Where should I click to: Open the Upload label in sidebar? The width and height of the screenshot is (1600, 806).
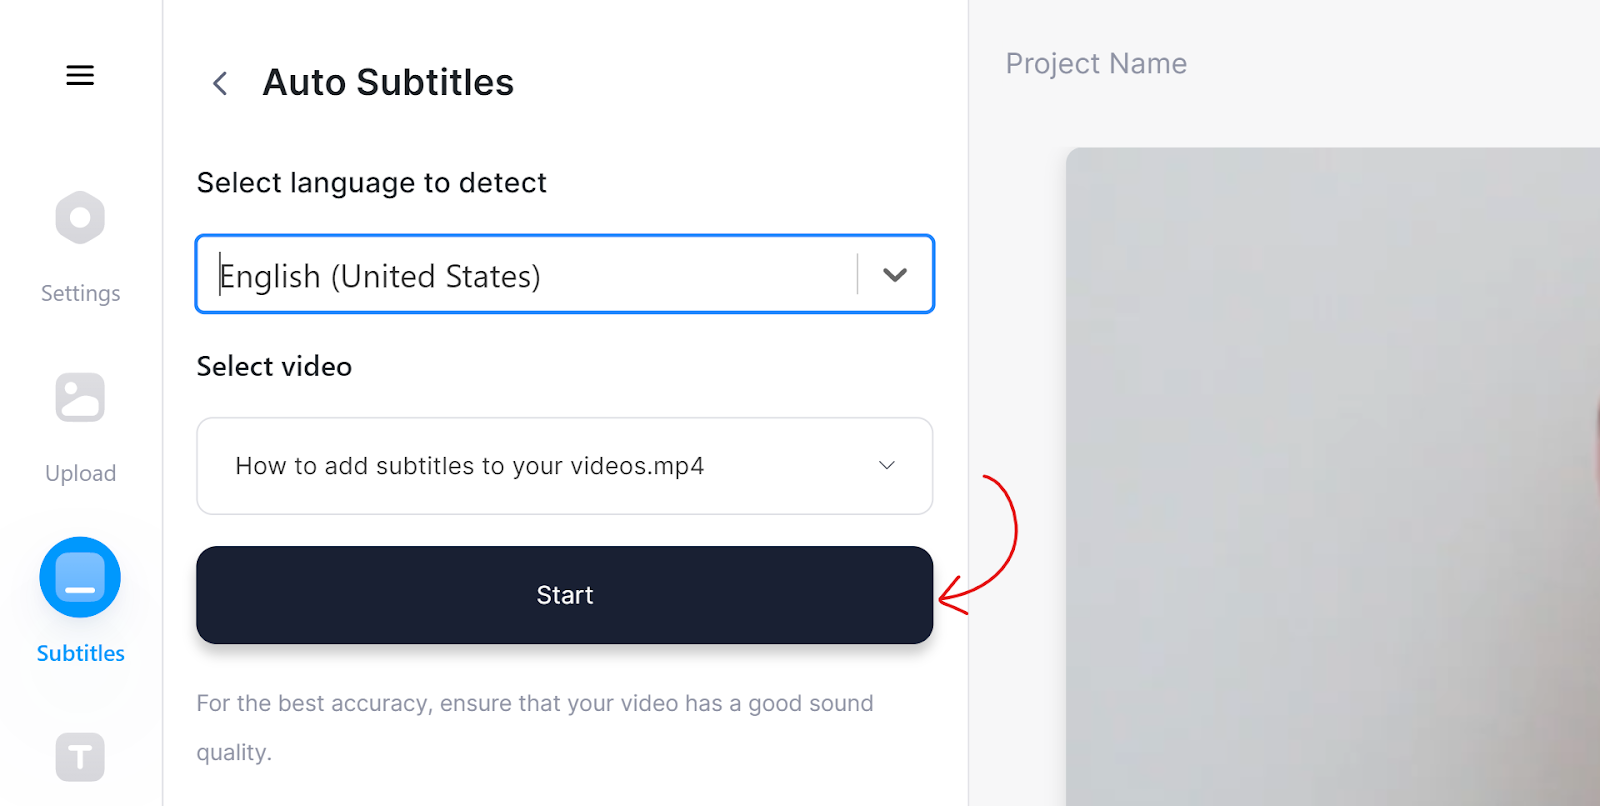pos(80,473)
